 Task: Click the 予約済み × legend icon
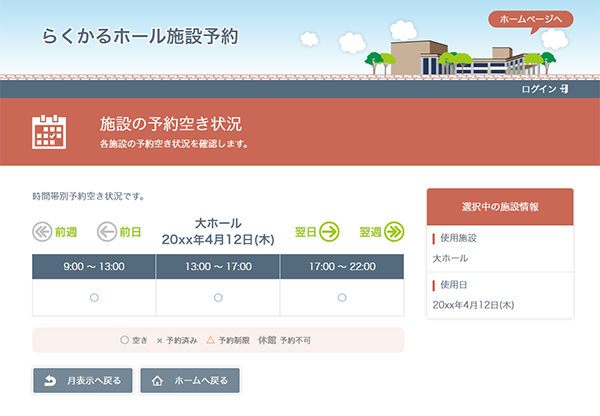(x=160, y=341)
